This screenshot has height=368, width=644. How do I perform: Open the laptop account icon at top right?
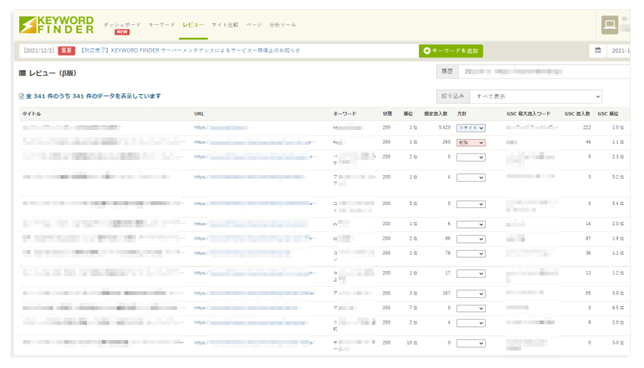point(610,25)
